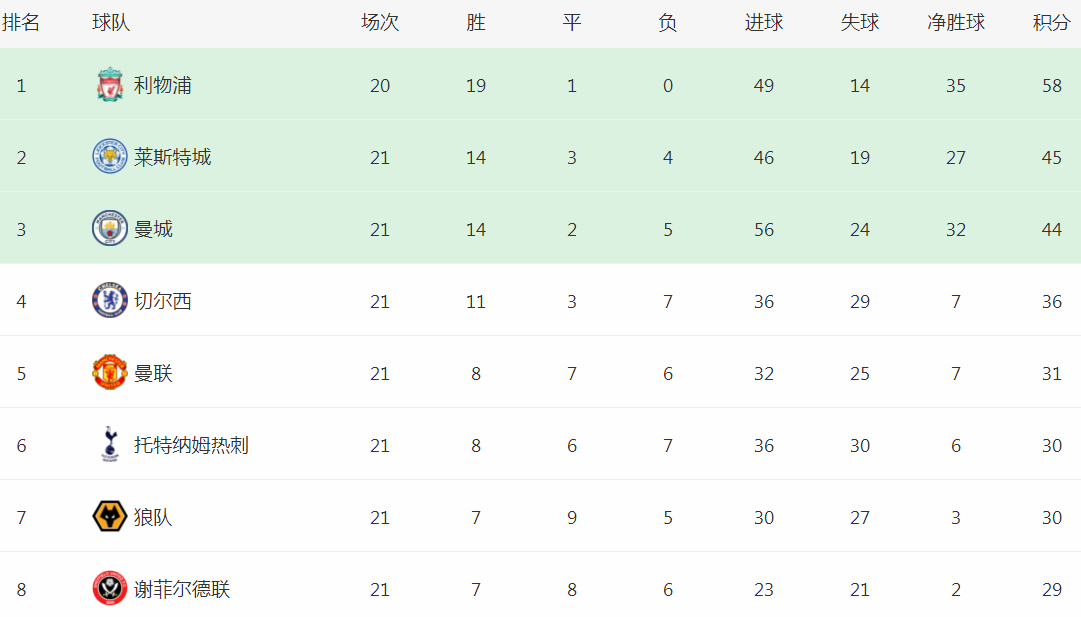Click the 排名 column header

21,23
